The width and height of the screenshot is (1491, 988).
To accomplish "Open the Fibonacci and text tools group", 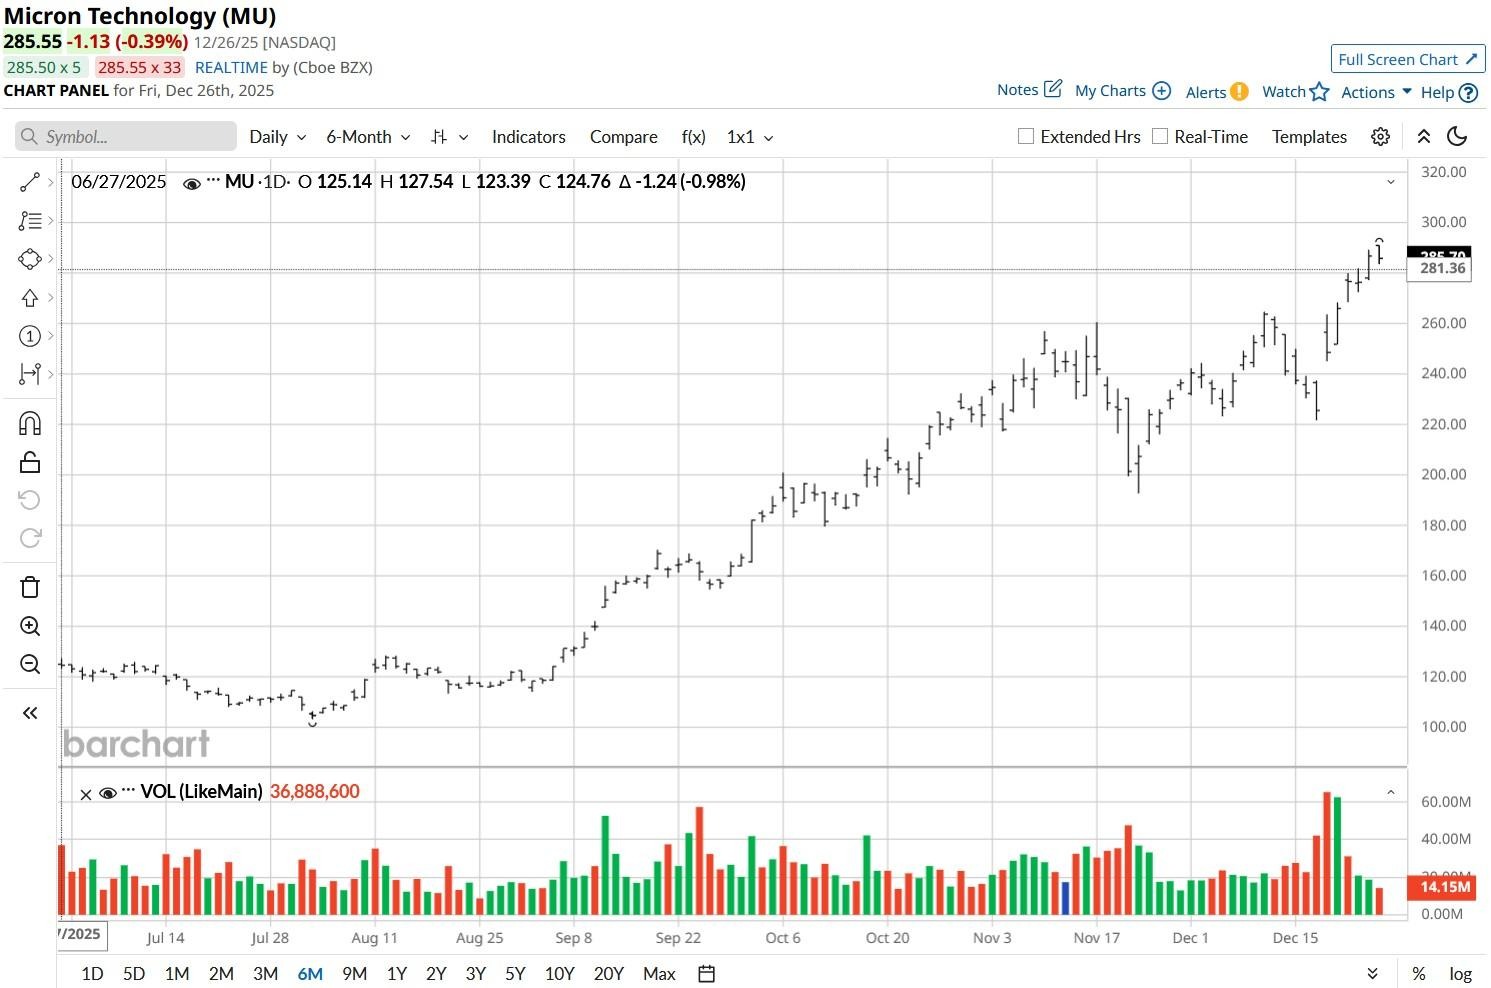I will coord(30,220).
